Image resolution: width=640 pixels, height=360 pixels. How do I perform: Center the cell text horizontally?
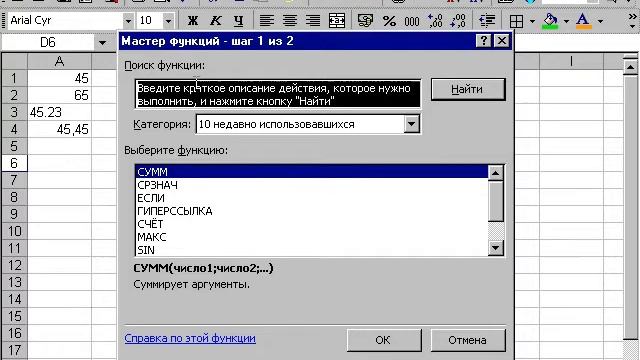[x=290, y=20]
